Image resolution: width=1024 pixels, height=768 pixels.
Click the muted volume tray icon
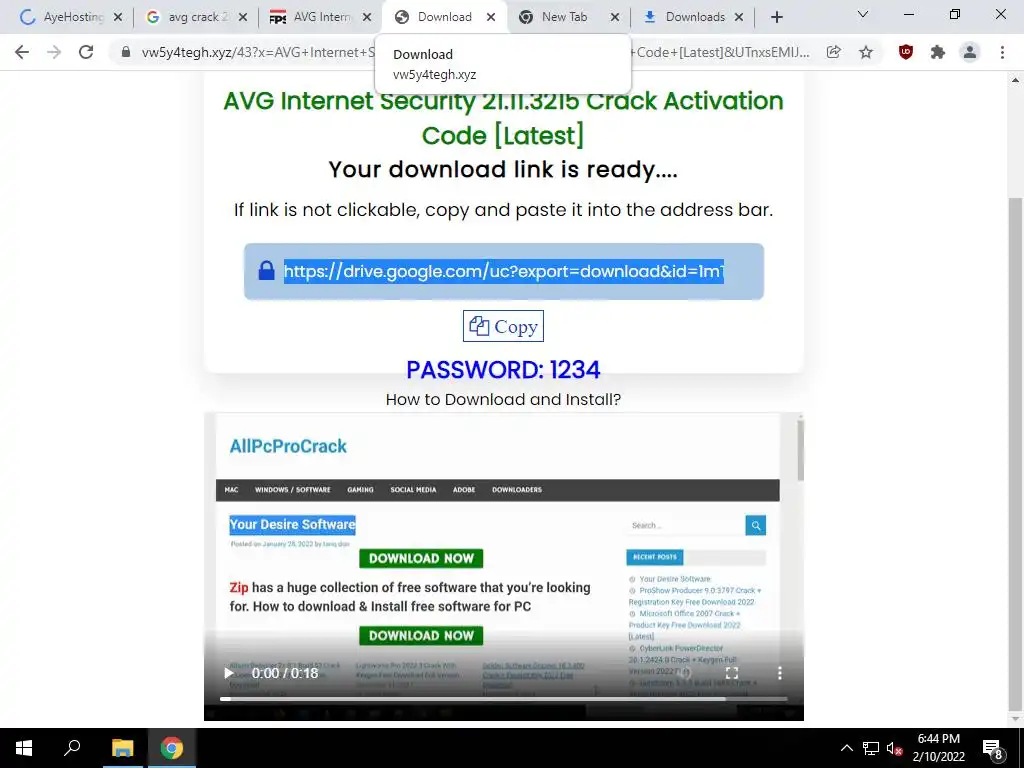(894, 748)
